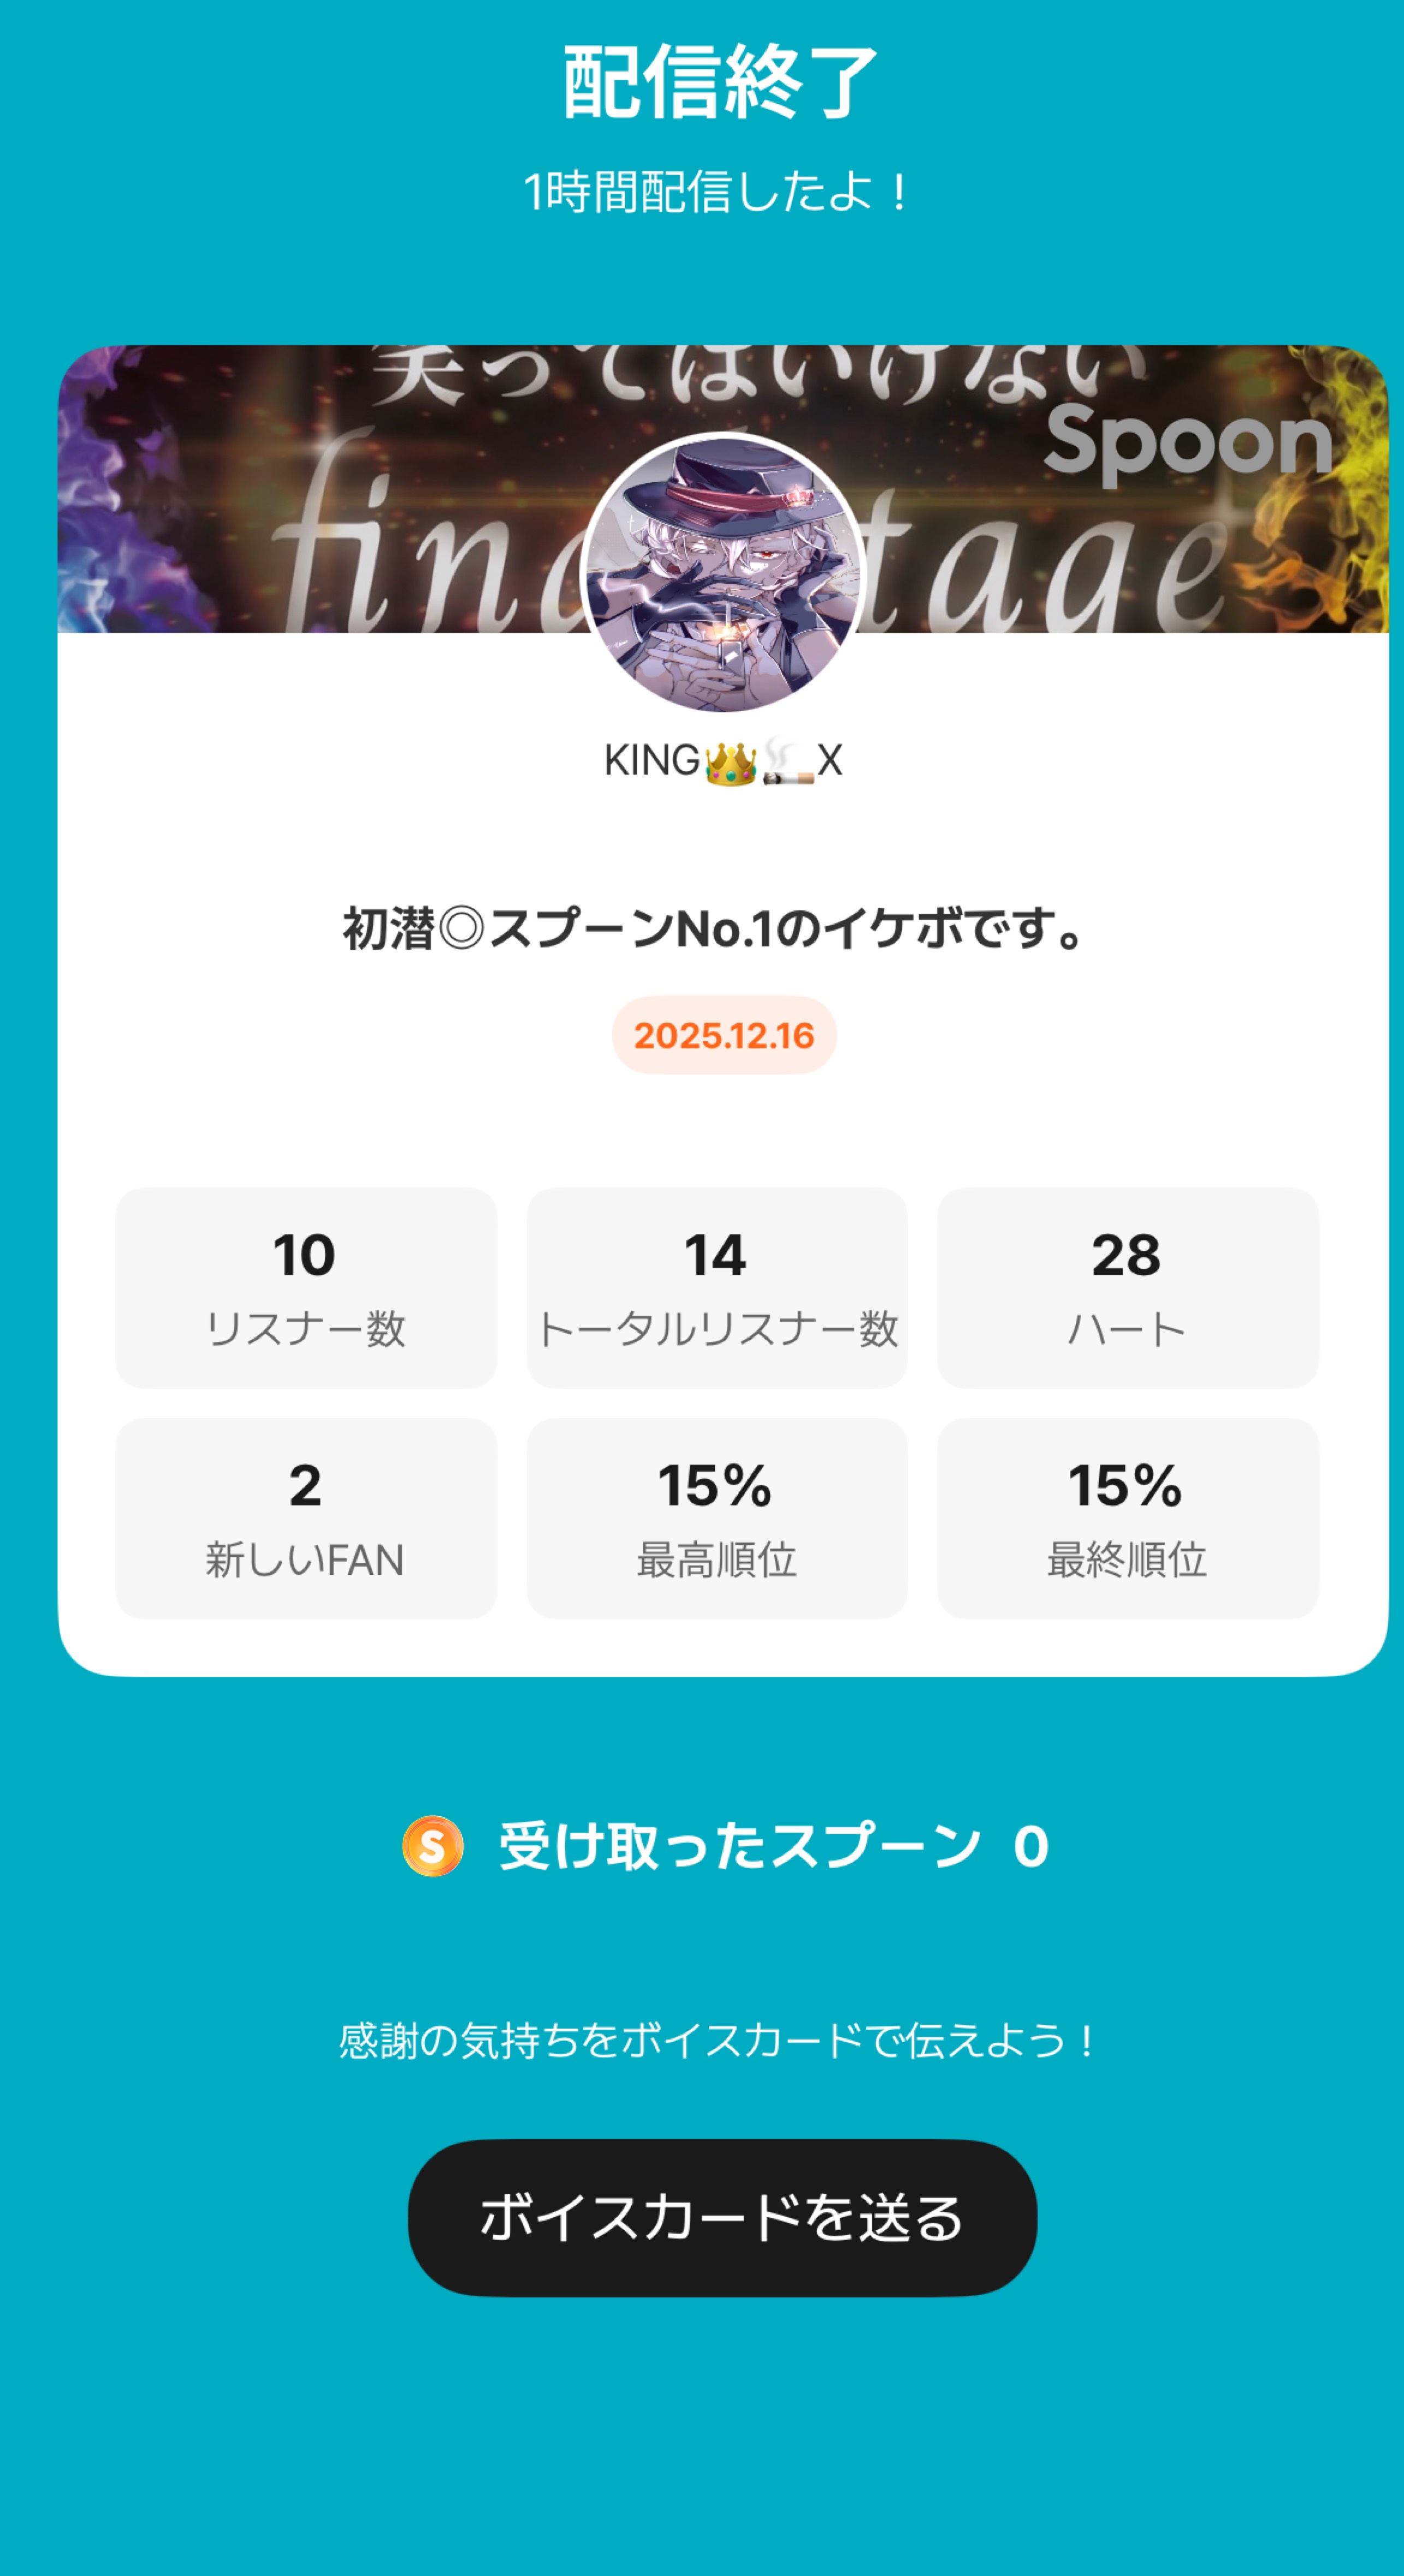1404x2576 pixels.
Task: Click the Spoon logo on banner
Action: click(1188, 443)
